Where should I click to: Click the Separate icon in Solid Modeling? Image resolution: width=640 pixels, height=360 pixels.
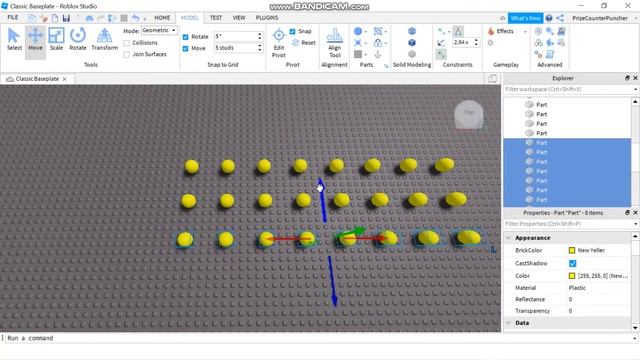412,54
